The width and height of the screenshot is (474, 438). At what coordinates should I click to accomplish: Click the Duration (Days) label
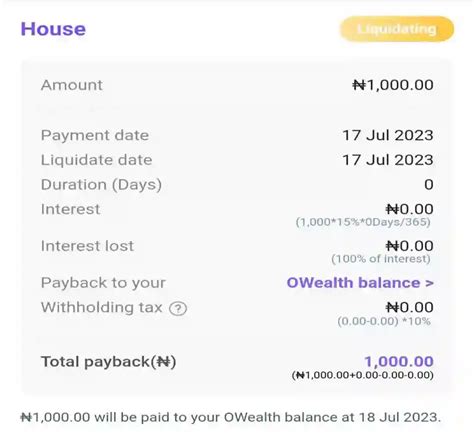tap(101, 185)
